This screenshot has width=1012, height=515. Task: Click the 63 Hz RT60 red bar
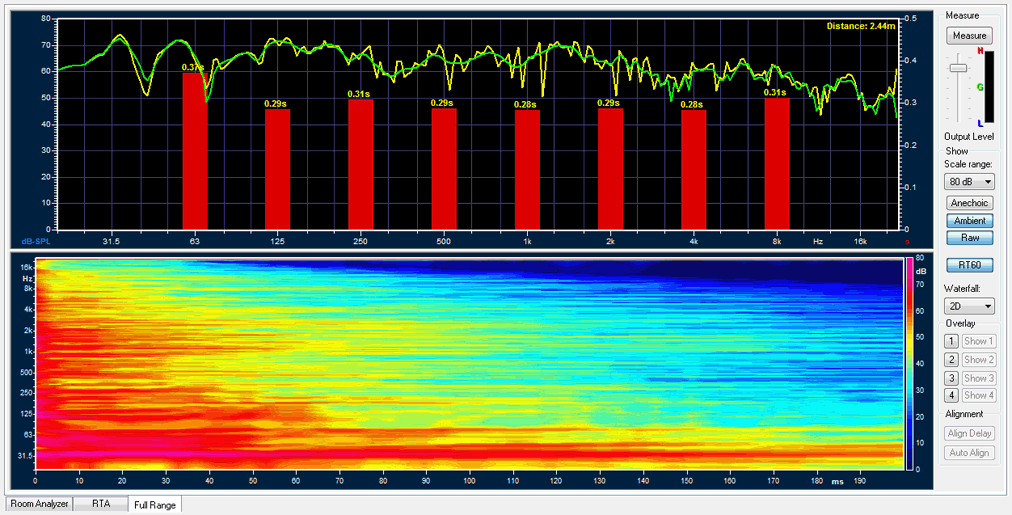[194, 150]
